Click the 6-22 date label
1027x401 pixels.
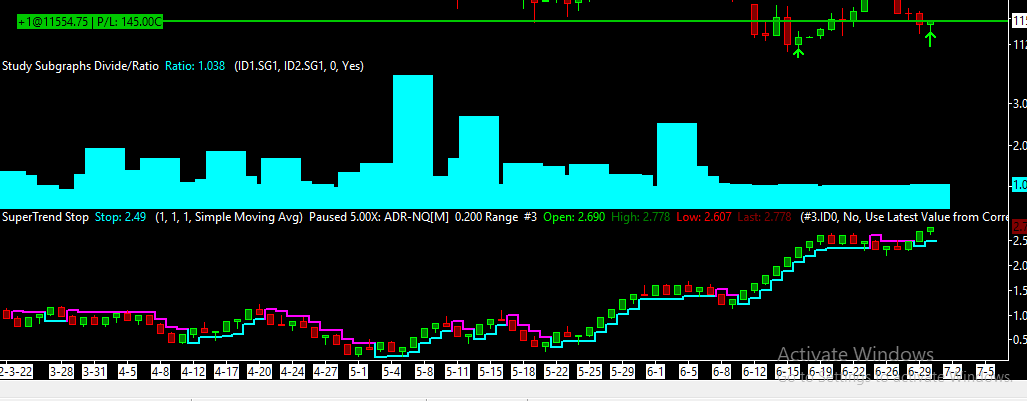853,372
